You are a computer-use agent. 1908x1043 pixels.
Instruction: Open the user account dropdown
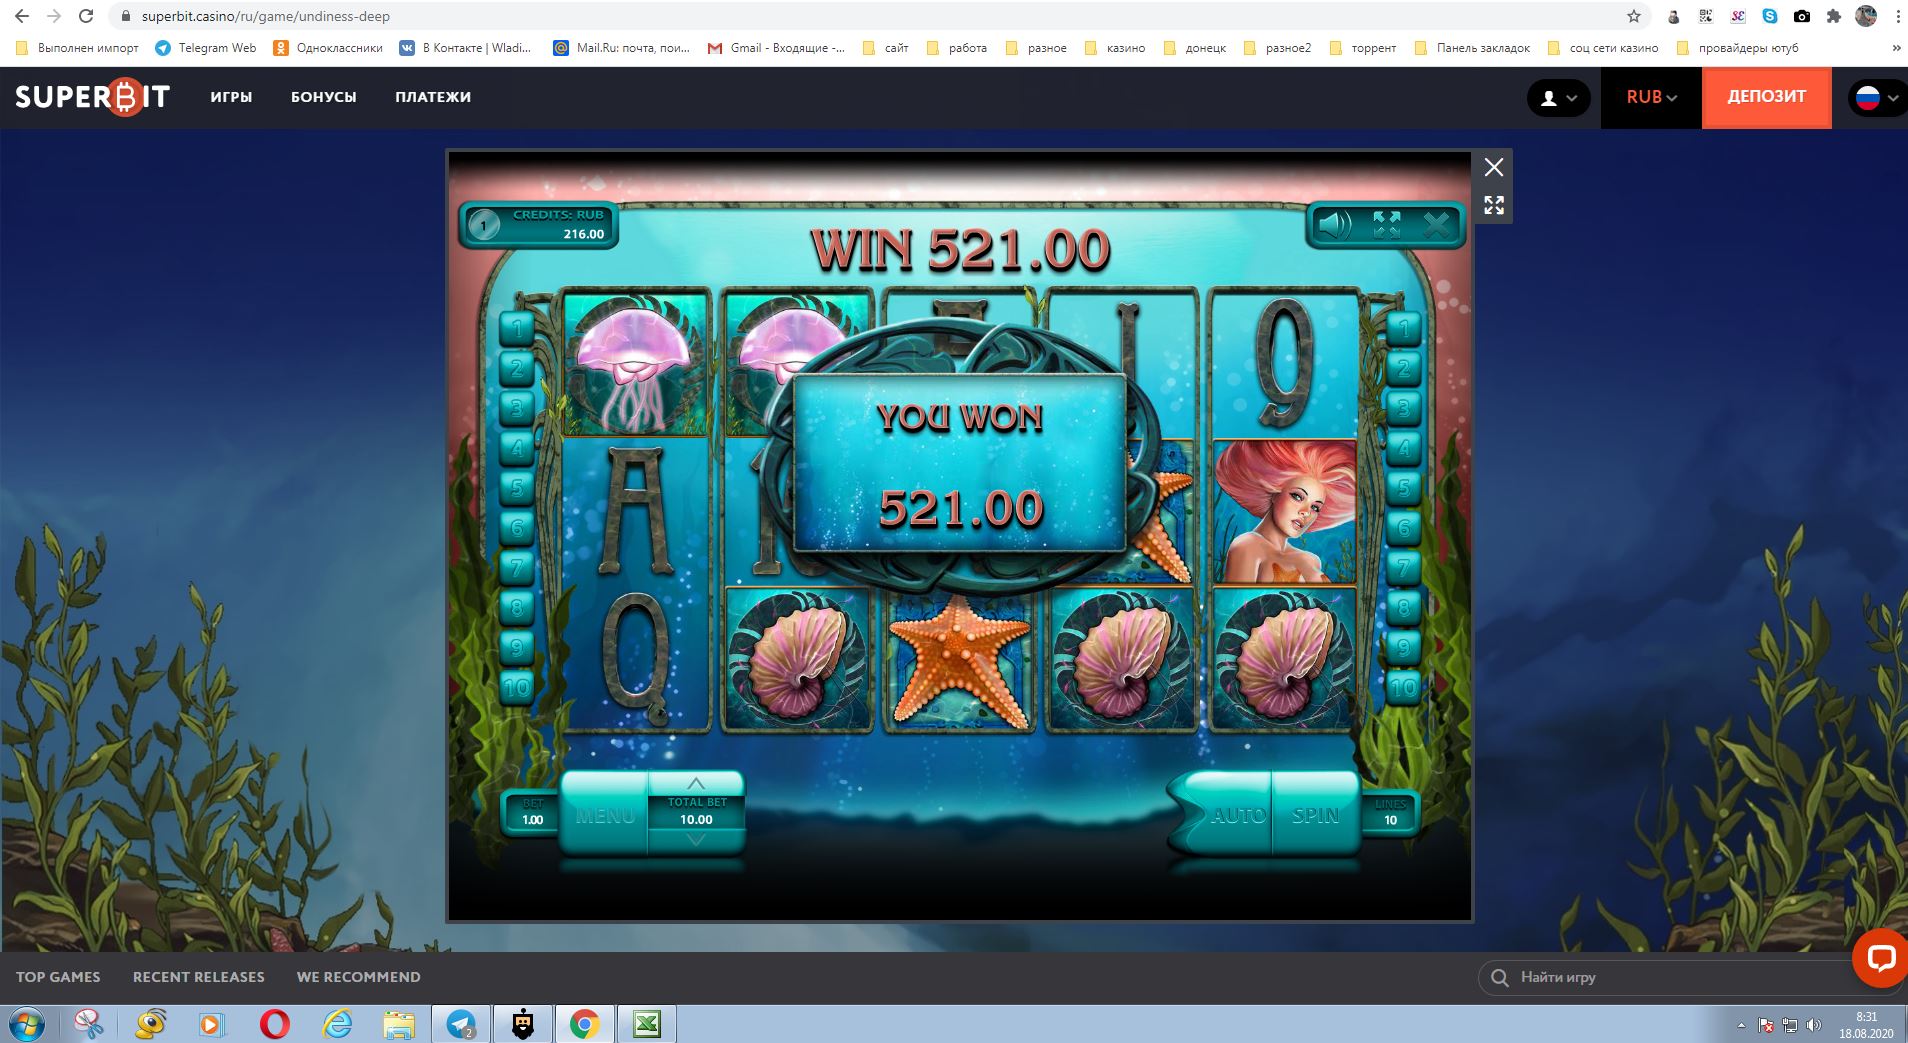point(1558,98)
